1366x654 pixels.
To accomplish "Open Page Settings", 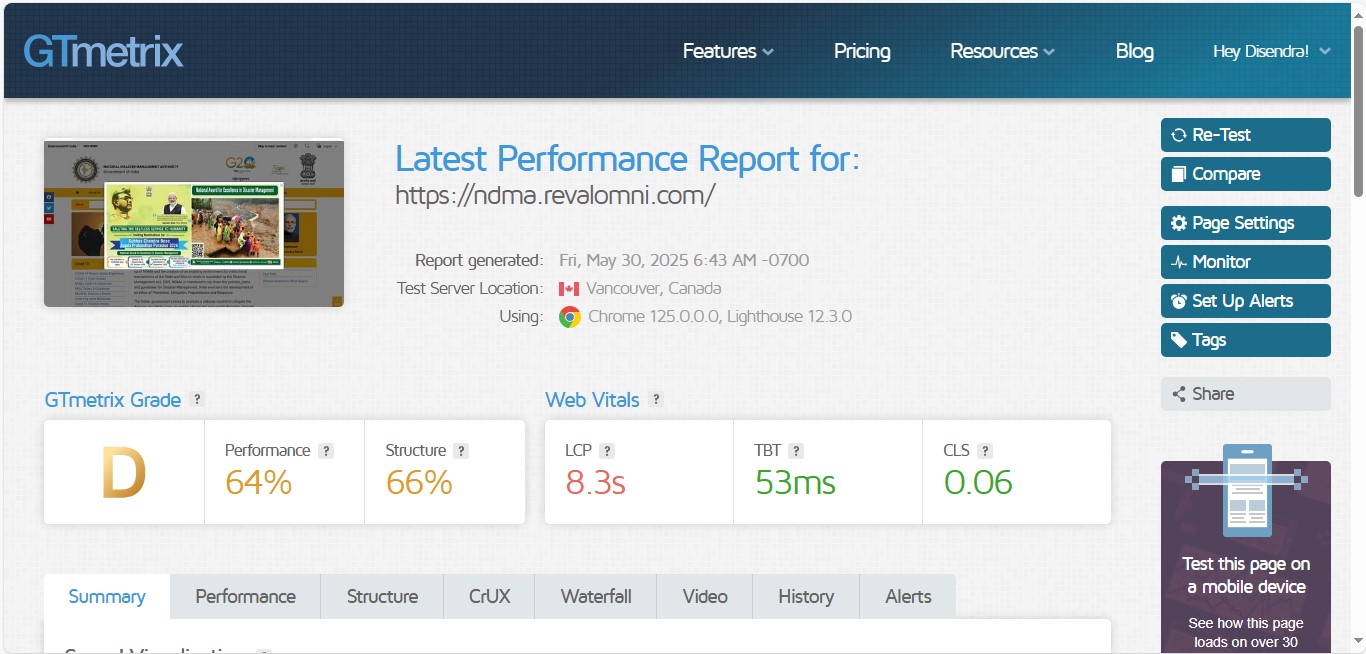I will [x=1245, y=223].
